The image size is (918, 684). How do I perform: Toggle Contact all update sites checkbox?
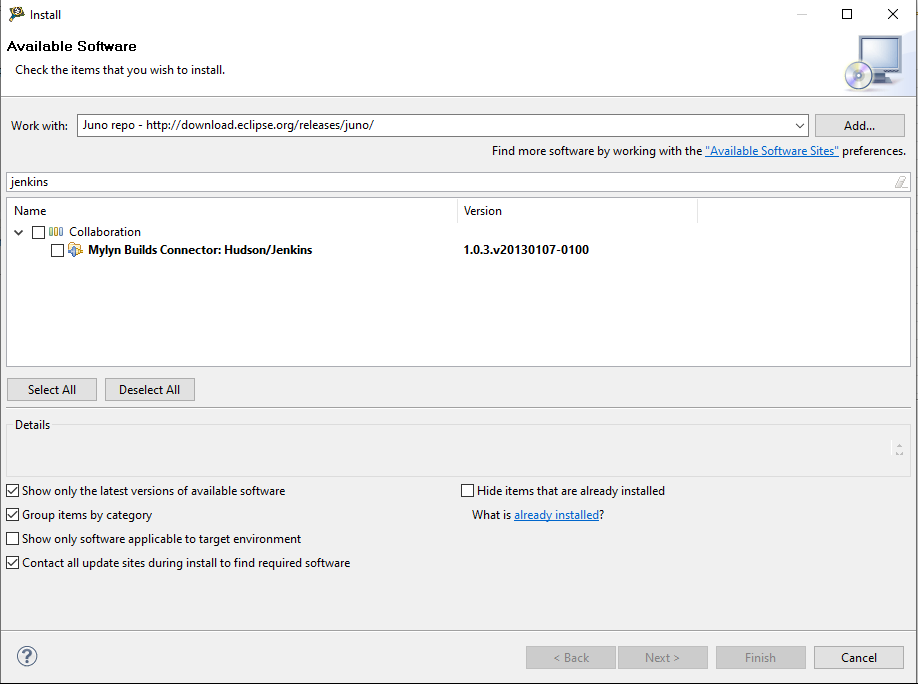click(12, 563)
